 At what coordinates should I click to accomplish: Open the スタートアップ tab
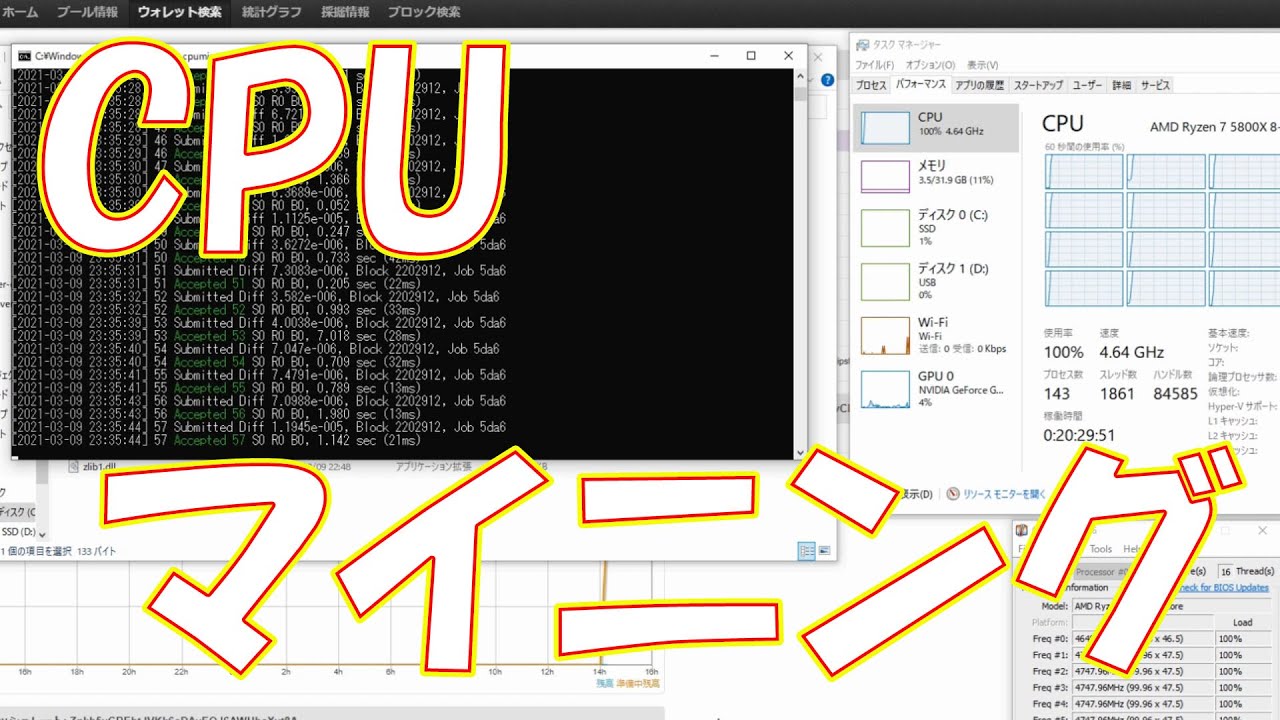click(1038, 86)
